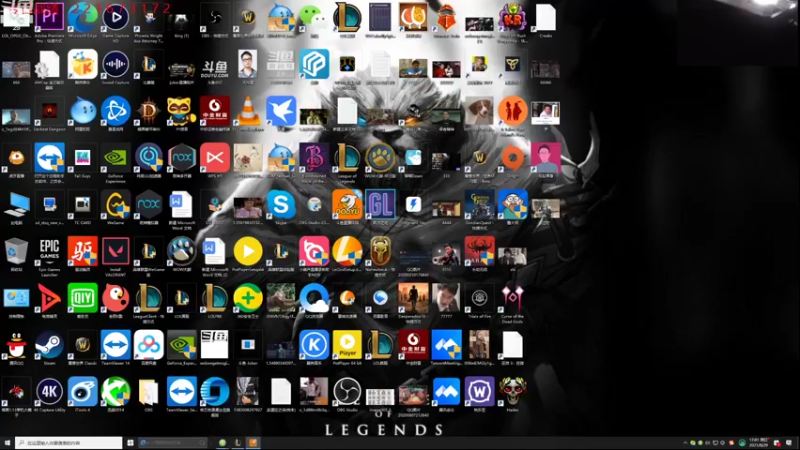The height and width of the screenshot is (450, 800).
Task: Open the green 360 security plus icon
Action: click(x=248, y=298)
